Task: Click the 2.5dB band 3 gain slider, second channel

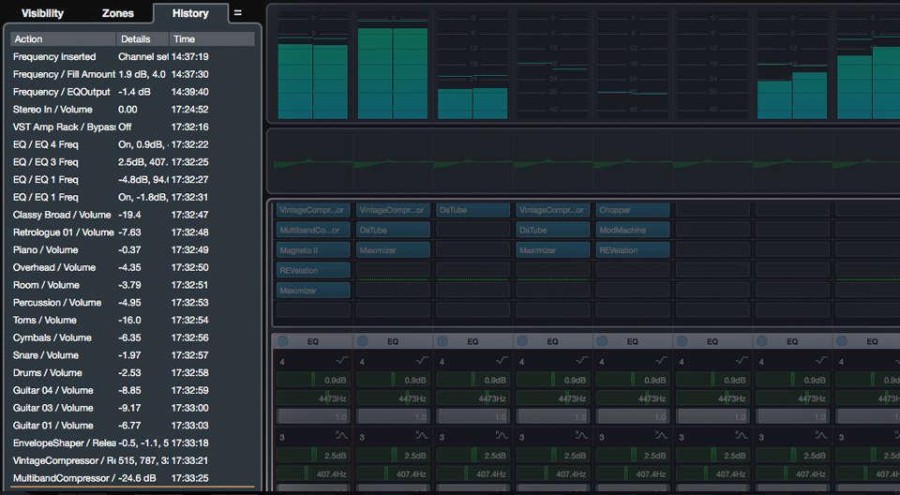Action: pos(393,455)
